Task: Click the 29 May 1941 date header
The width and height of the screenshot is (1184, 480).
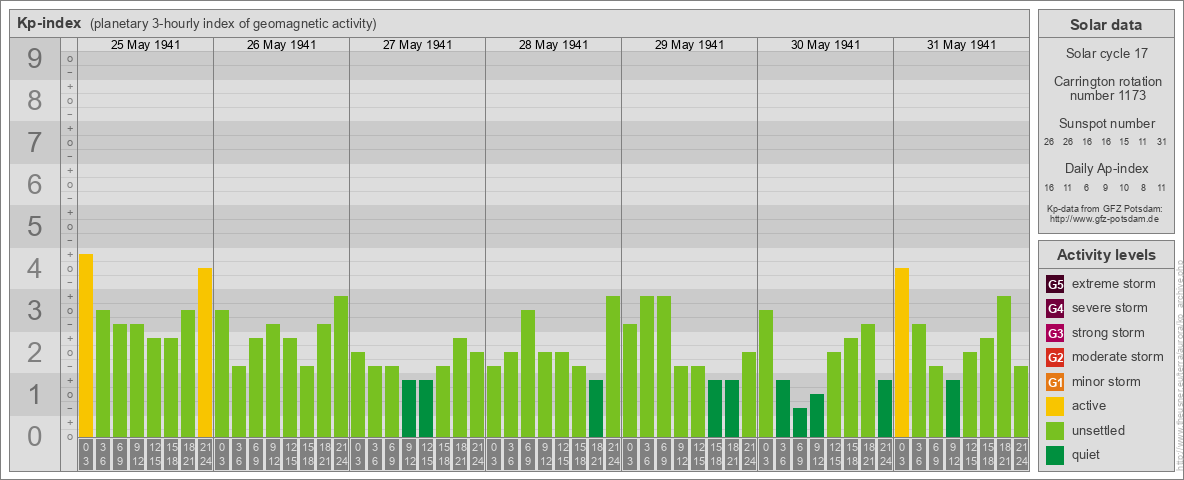Action: pos(689,45)
